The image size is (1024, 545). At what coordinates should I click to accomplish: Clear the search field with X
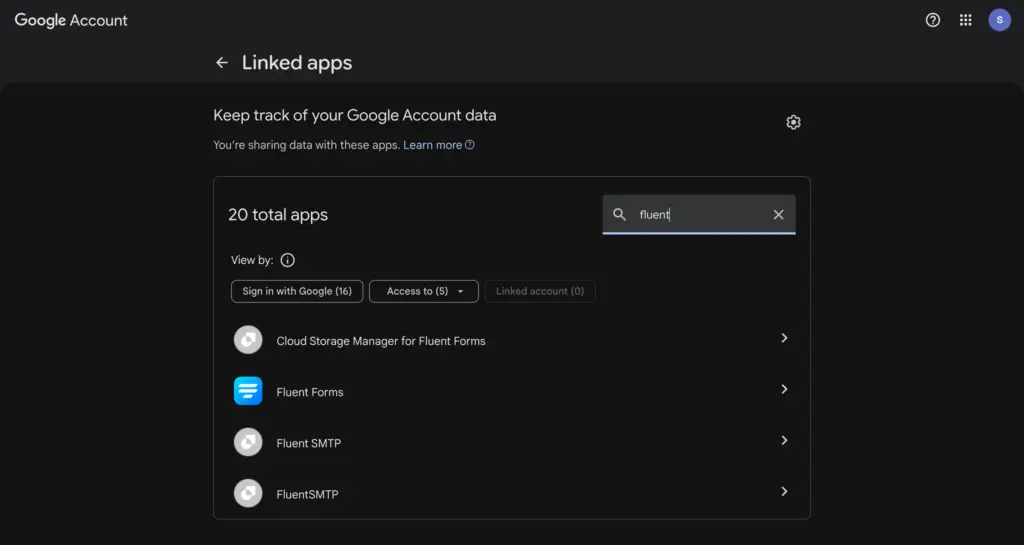pyautogui.click(x=778, y=215)
